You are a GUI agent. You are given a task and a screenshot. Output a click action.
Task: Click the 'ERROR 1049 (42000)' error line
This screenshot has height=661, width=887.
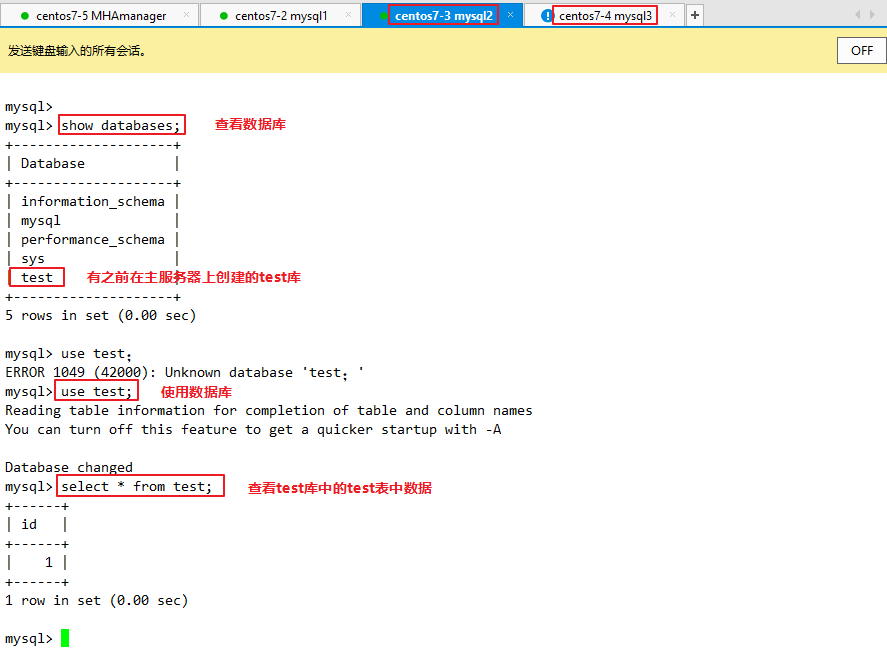point(184,372)
